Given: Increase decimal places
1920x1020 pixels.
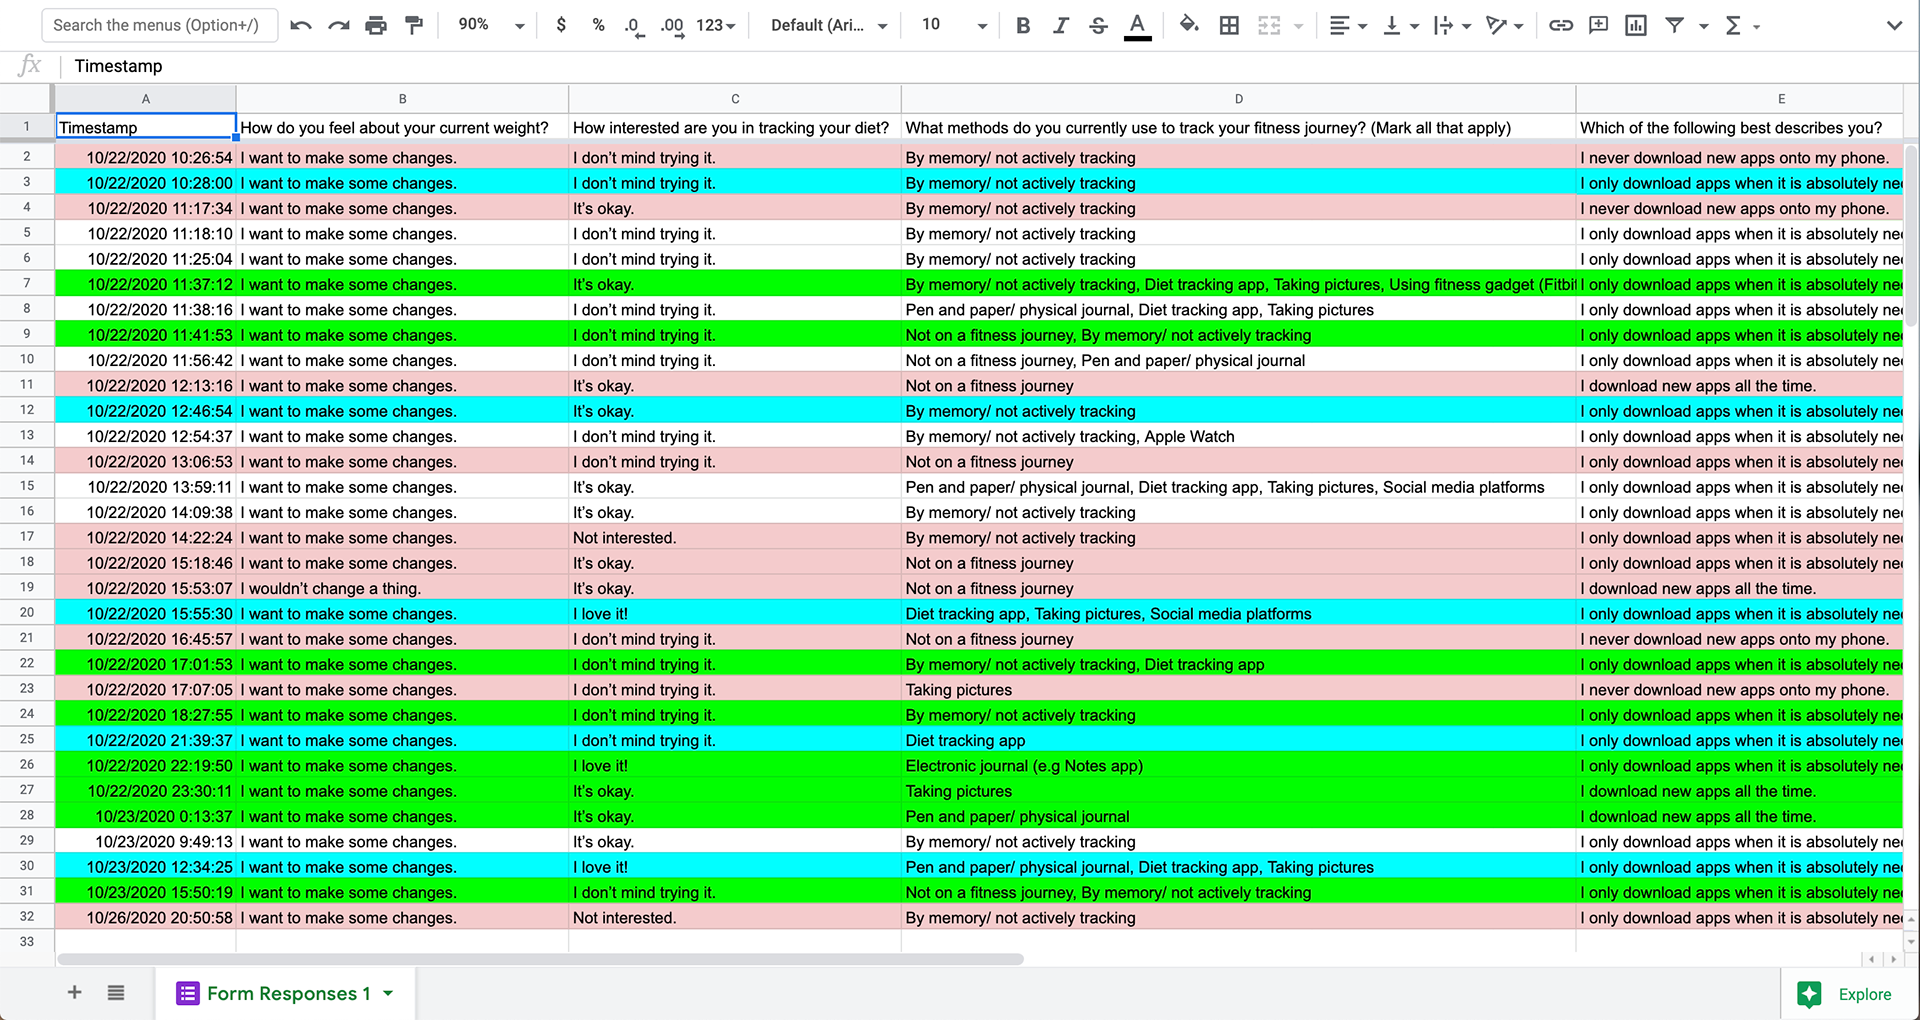Looking at the screenshot, I should pyautogui.click(x=673, y=26).
